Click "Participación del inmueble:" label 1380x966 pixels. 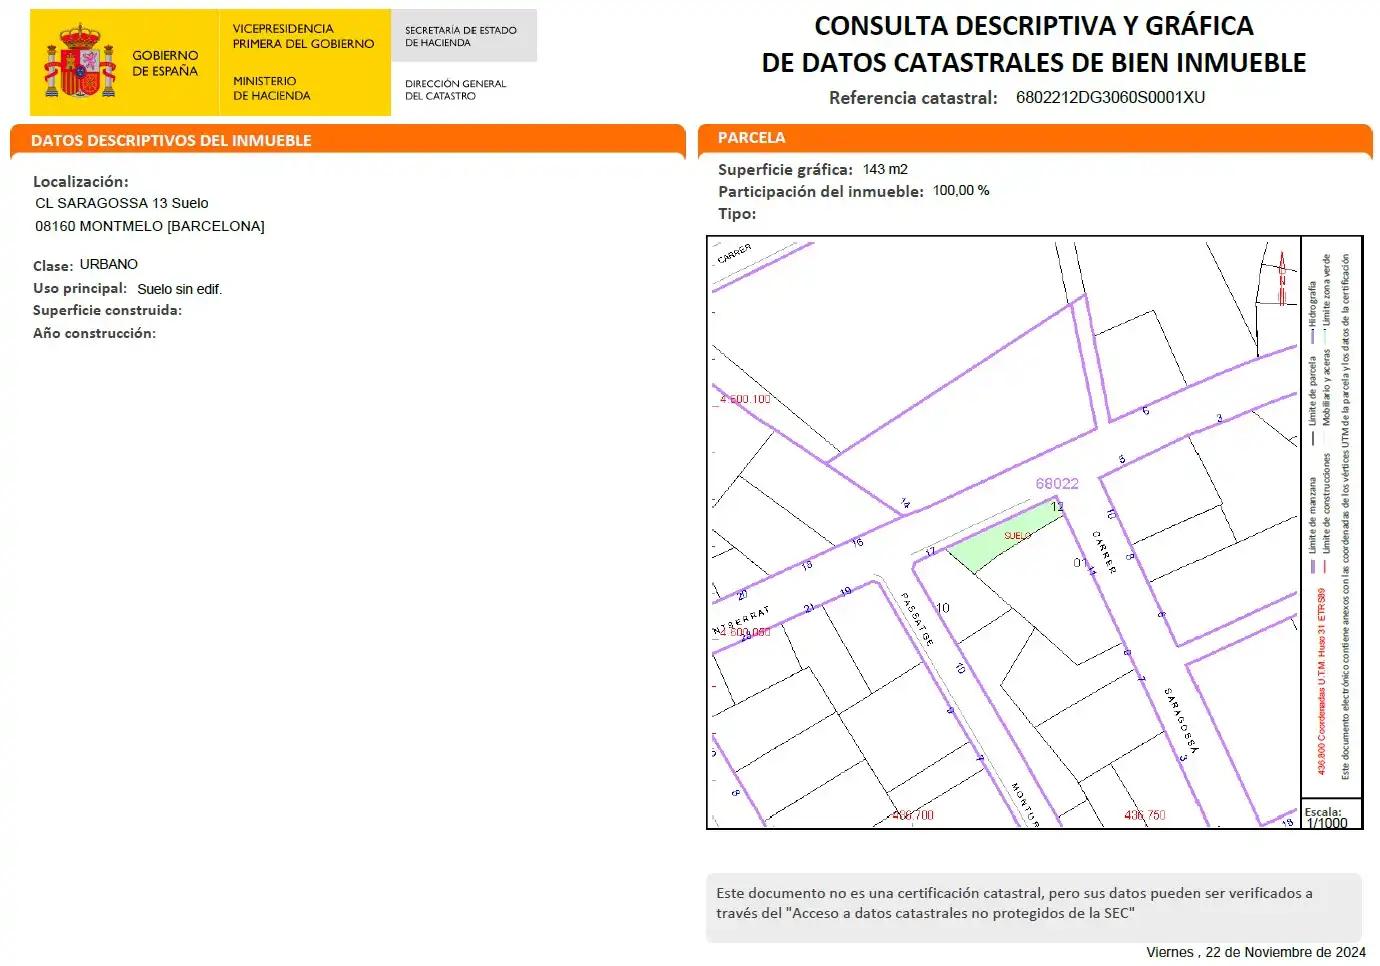(821, 191)
